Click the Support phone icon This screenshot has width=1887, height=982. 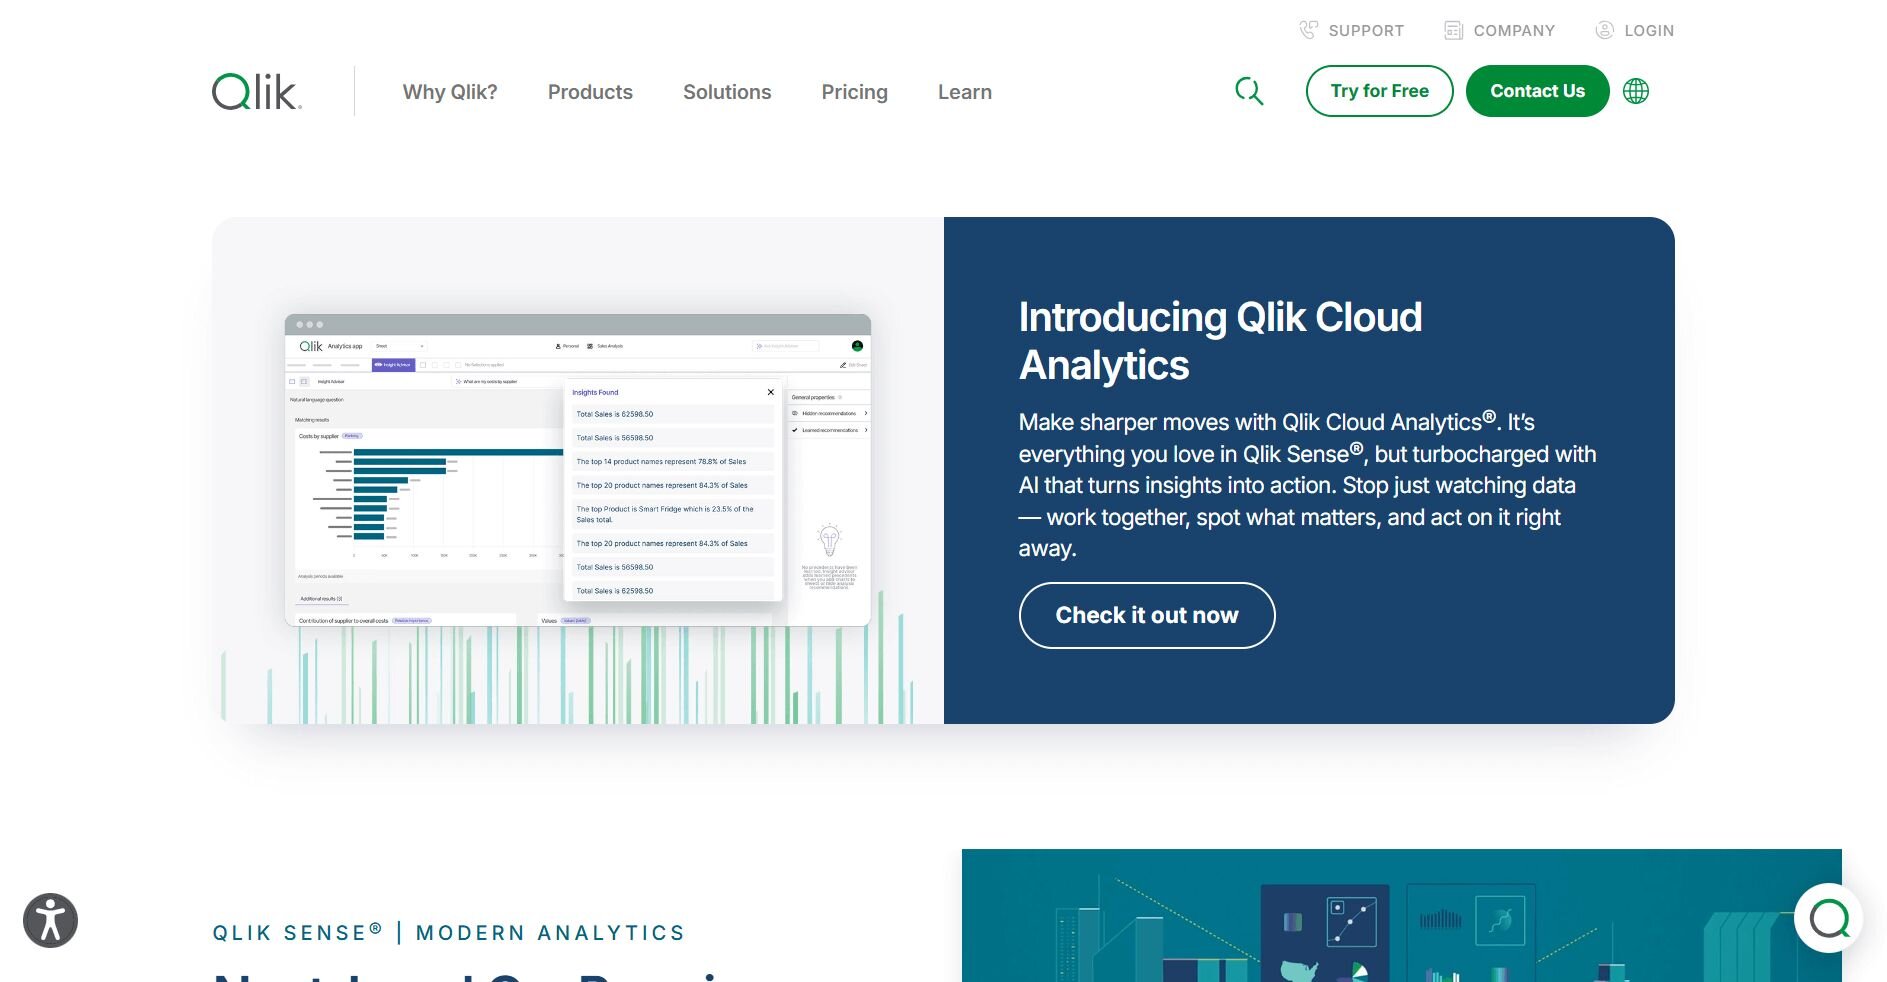[x=1308, y=30]
